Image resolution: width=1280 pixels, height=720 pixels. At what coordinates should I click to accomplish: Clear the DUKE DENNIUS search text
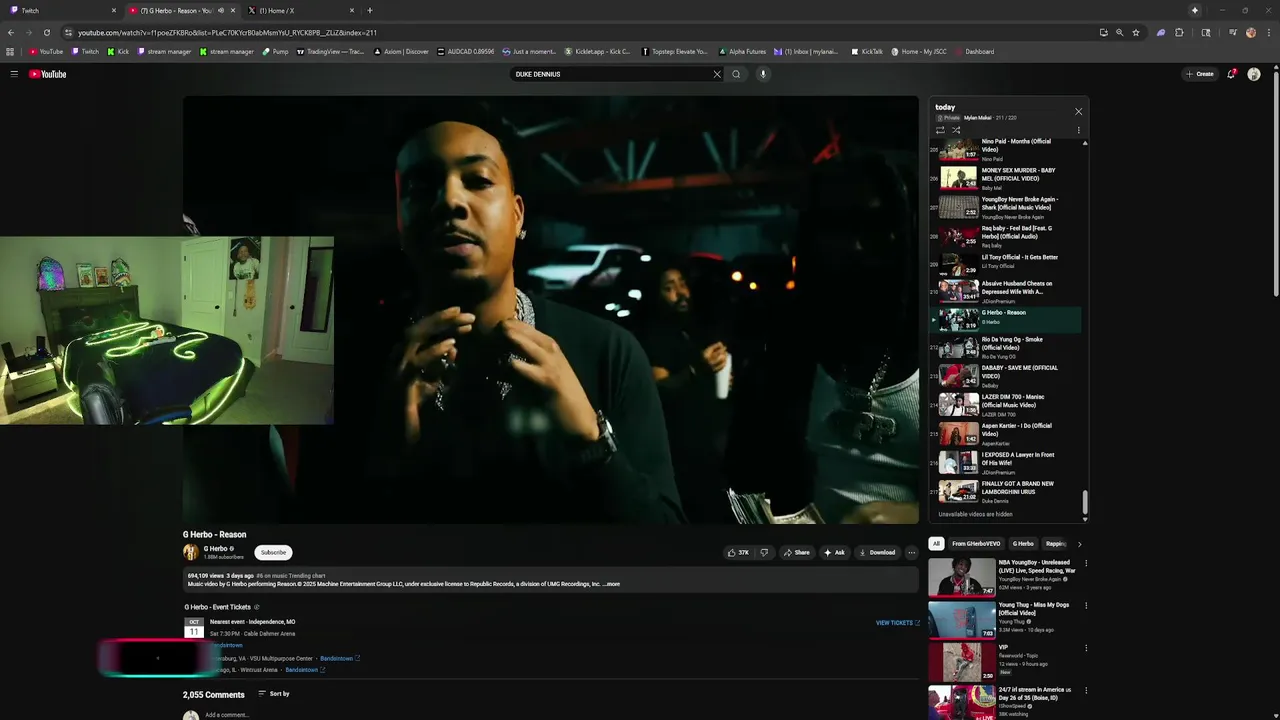717,74
